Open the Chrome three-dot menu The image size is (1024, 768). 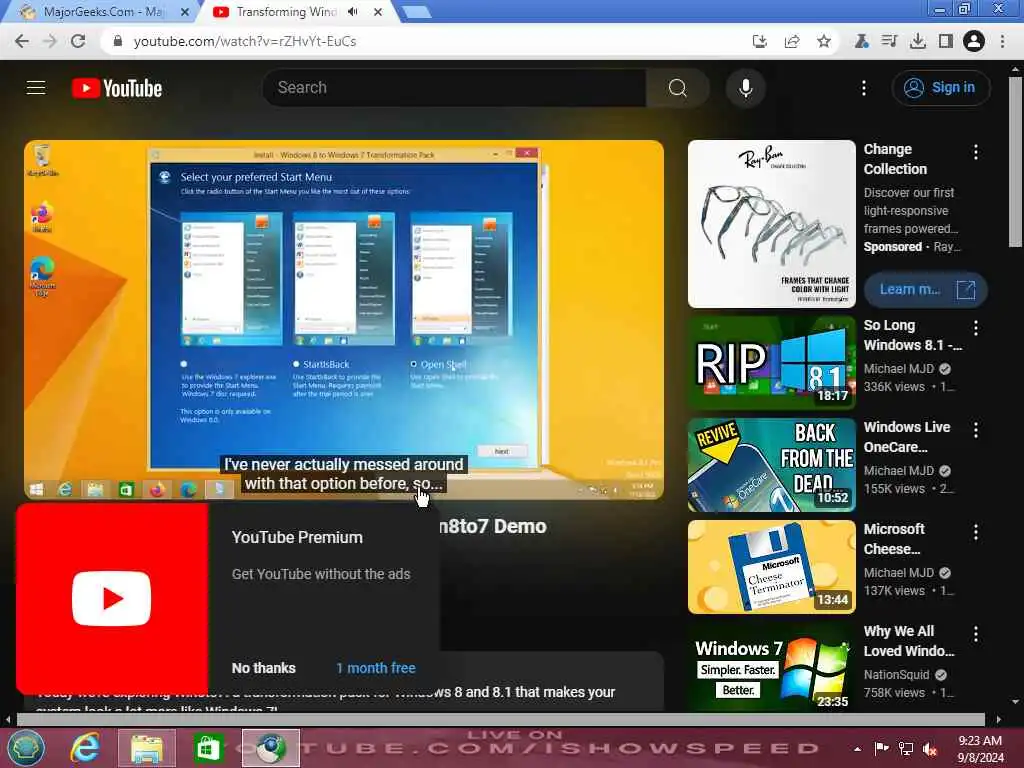tap(1002, 41)
